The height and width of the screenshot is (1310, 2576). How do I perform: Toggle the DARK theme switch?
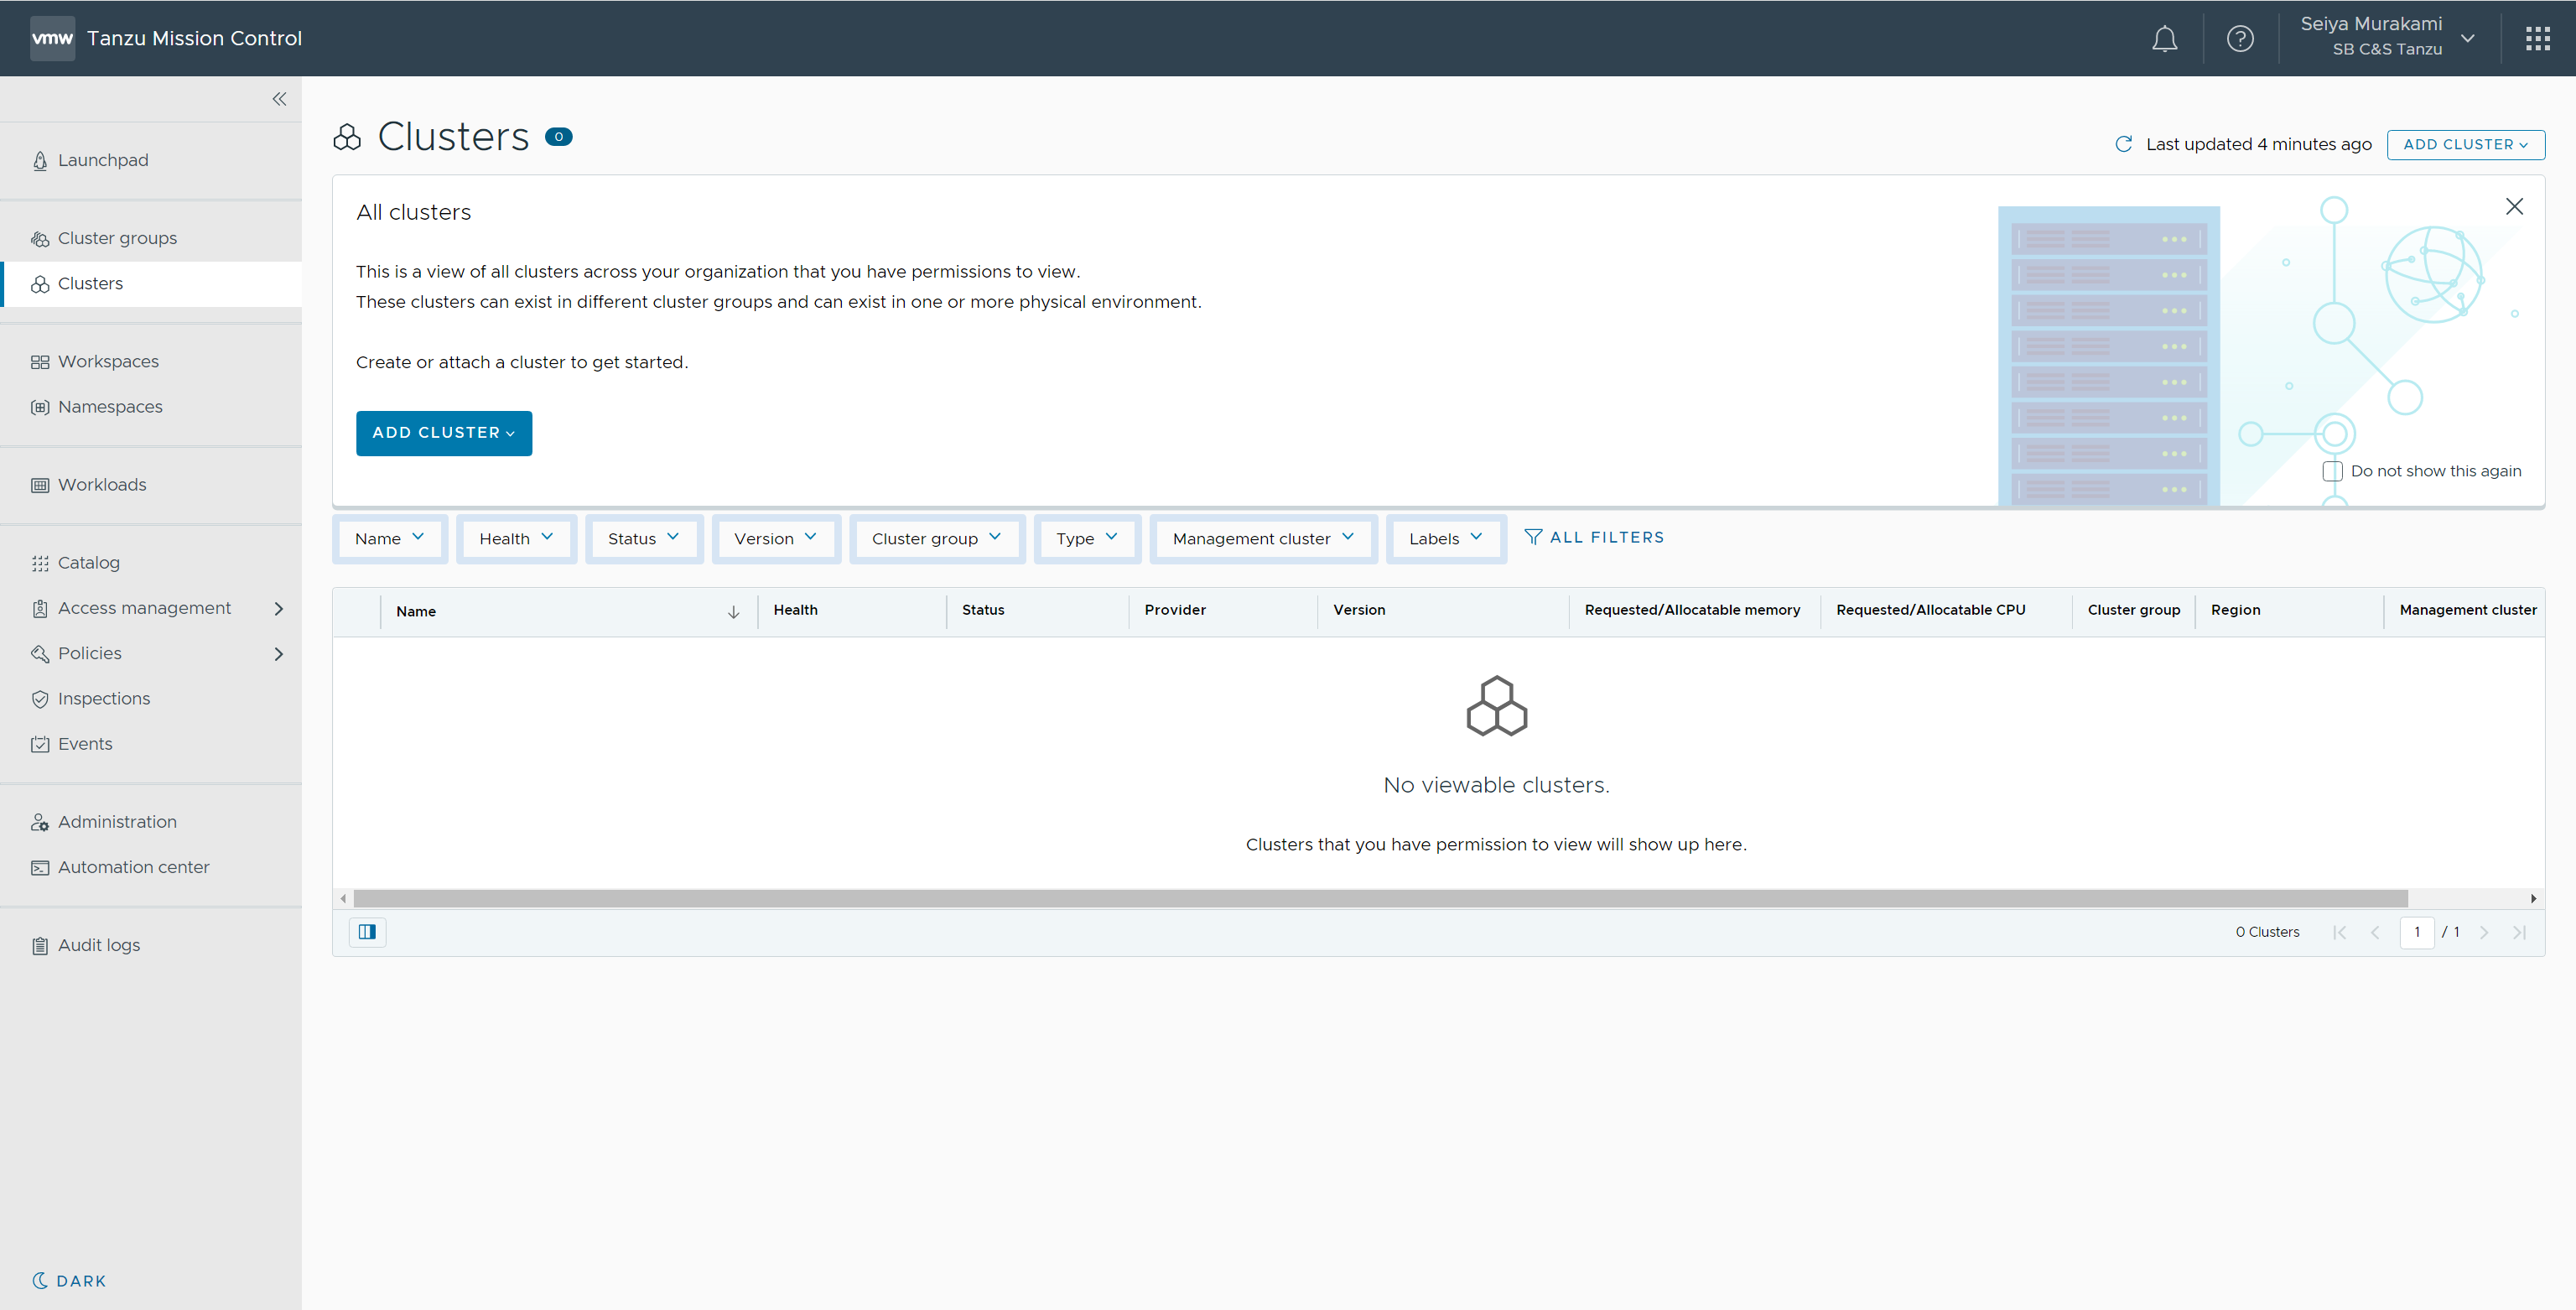[68, 1281]
